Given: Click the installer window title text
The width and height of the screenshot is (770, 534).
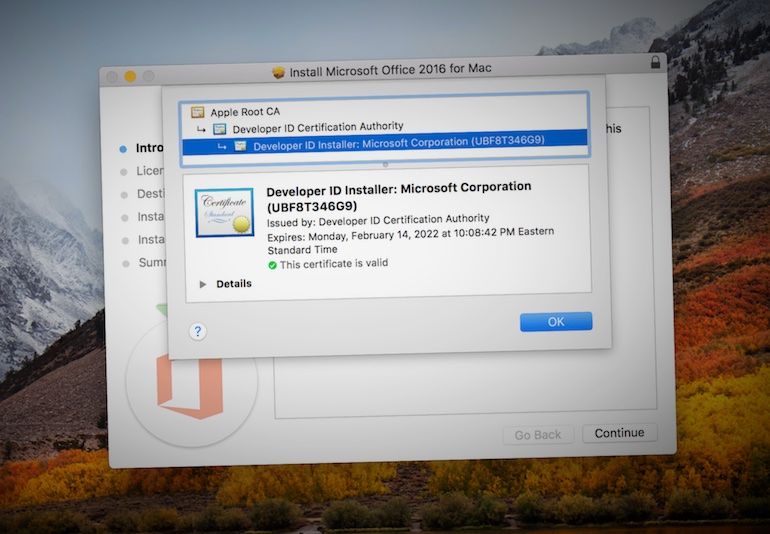Looking at the screenshot, I should pos(390,70).
